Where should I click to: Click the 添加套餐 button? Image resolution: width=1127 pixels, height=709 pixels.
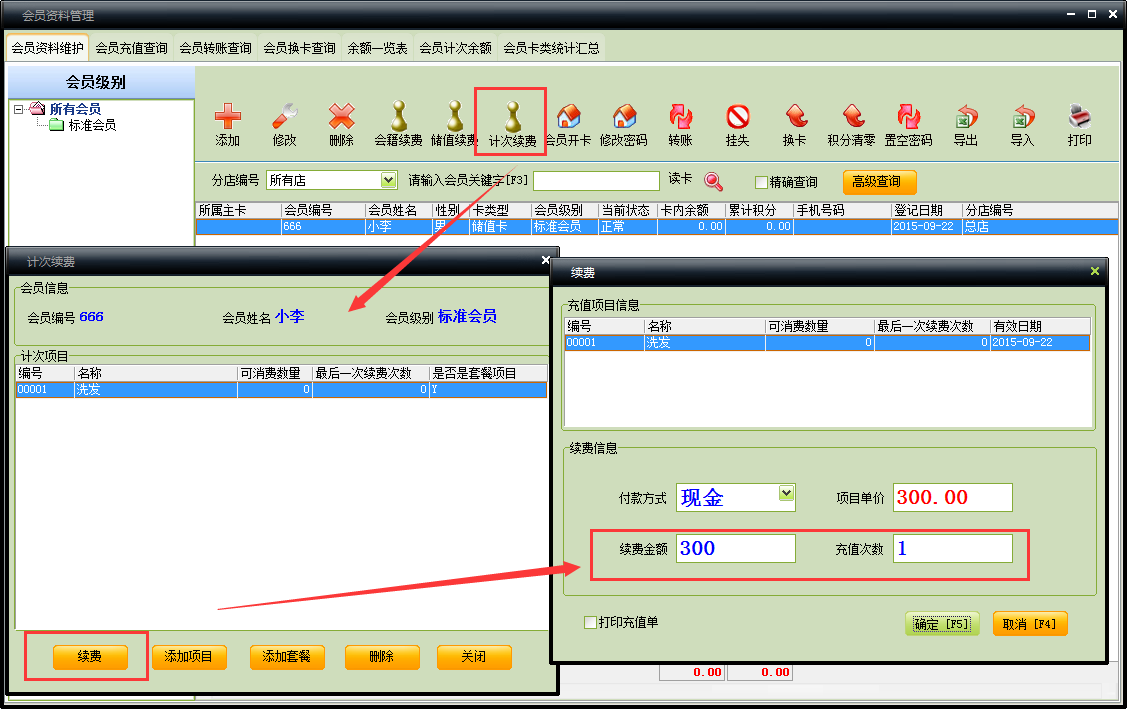[x=287, y=657]
